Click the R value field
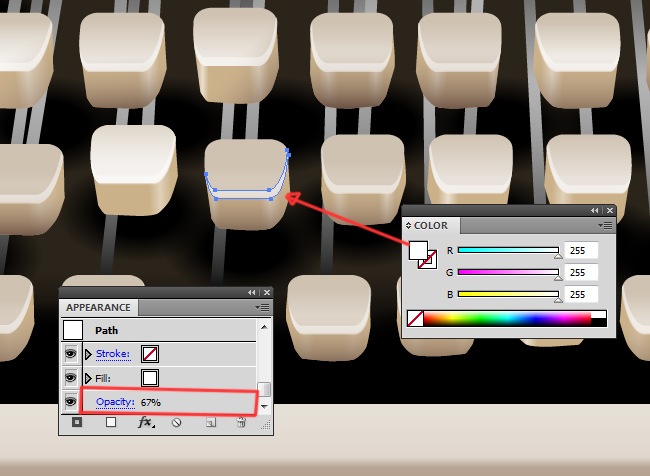 (581, 250)
